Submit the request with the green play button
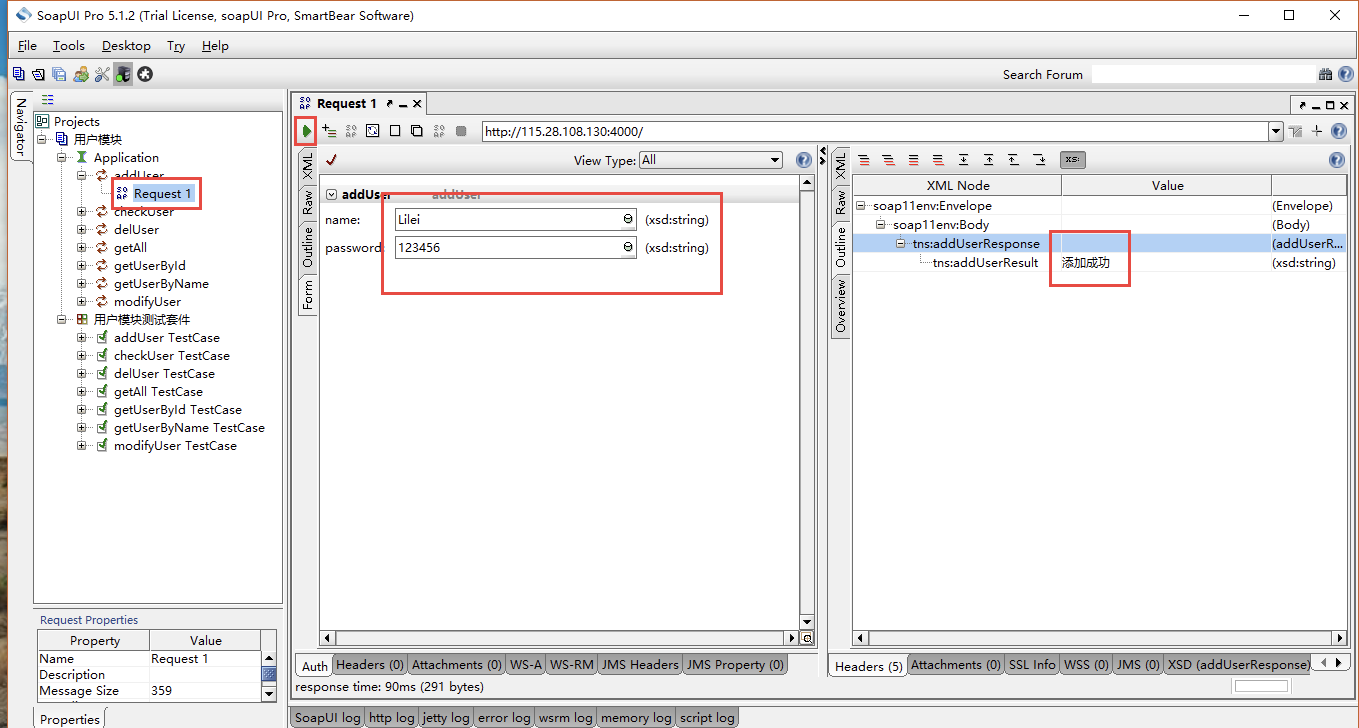Viewport: 1359px width, 728px height. [x=307, y=131]
